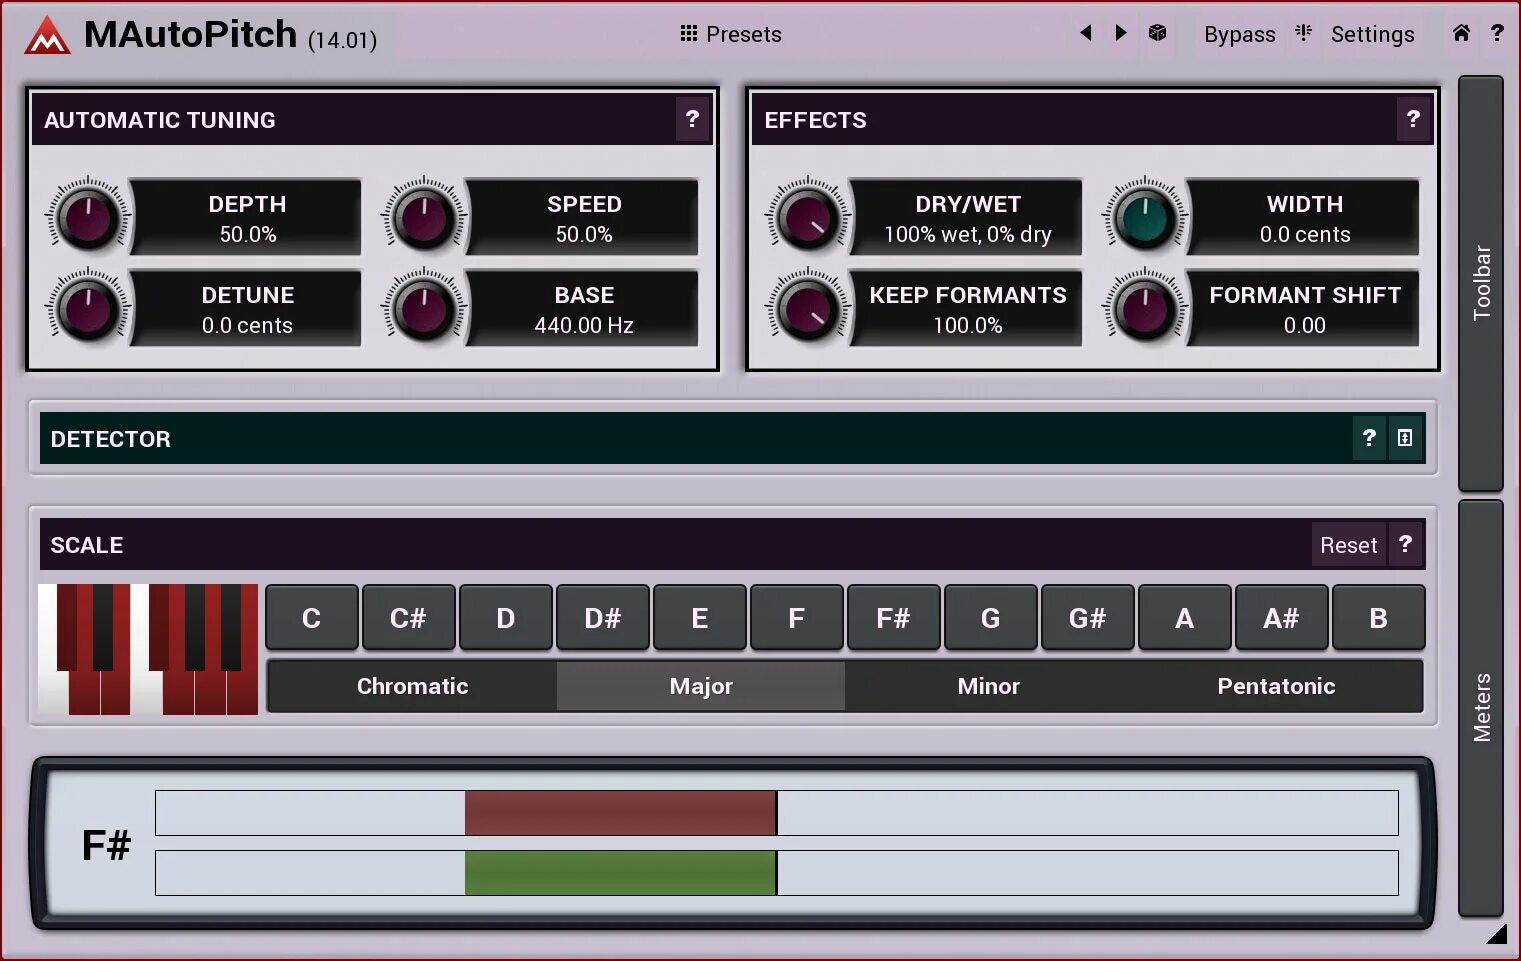Toggle the C note button
Image resolution: width=1521 pixels, height=961 pixels.
point(311,618)
